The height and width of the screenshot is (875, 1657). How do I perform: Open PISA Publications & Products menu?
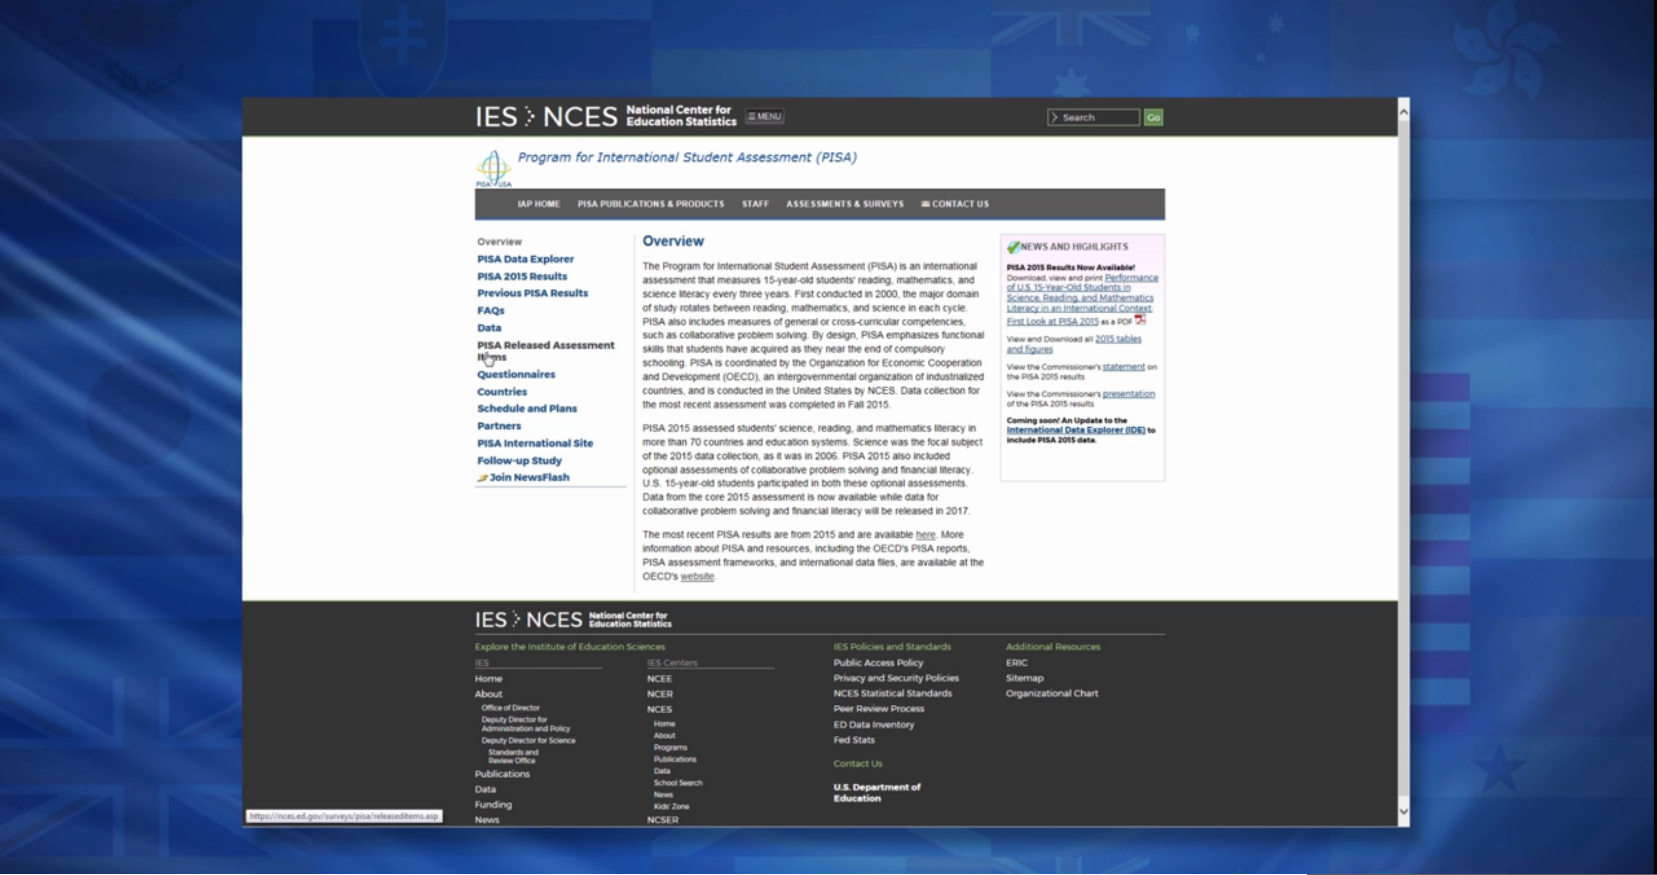point(650,204)
